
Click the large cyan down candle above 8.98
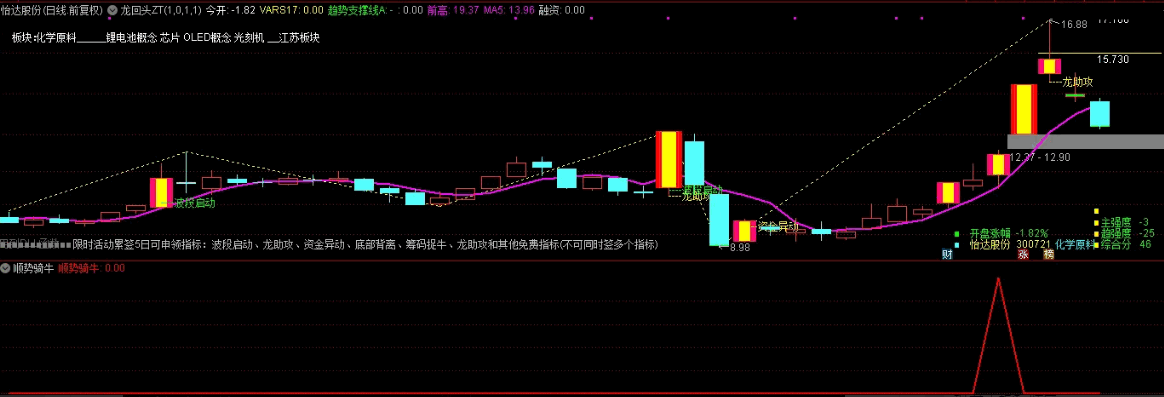pos(719,220)
